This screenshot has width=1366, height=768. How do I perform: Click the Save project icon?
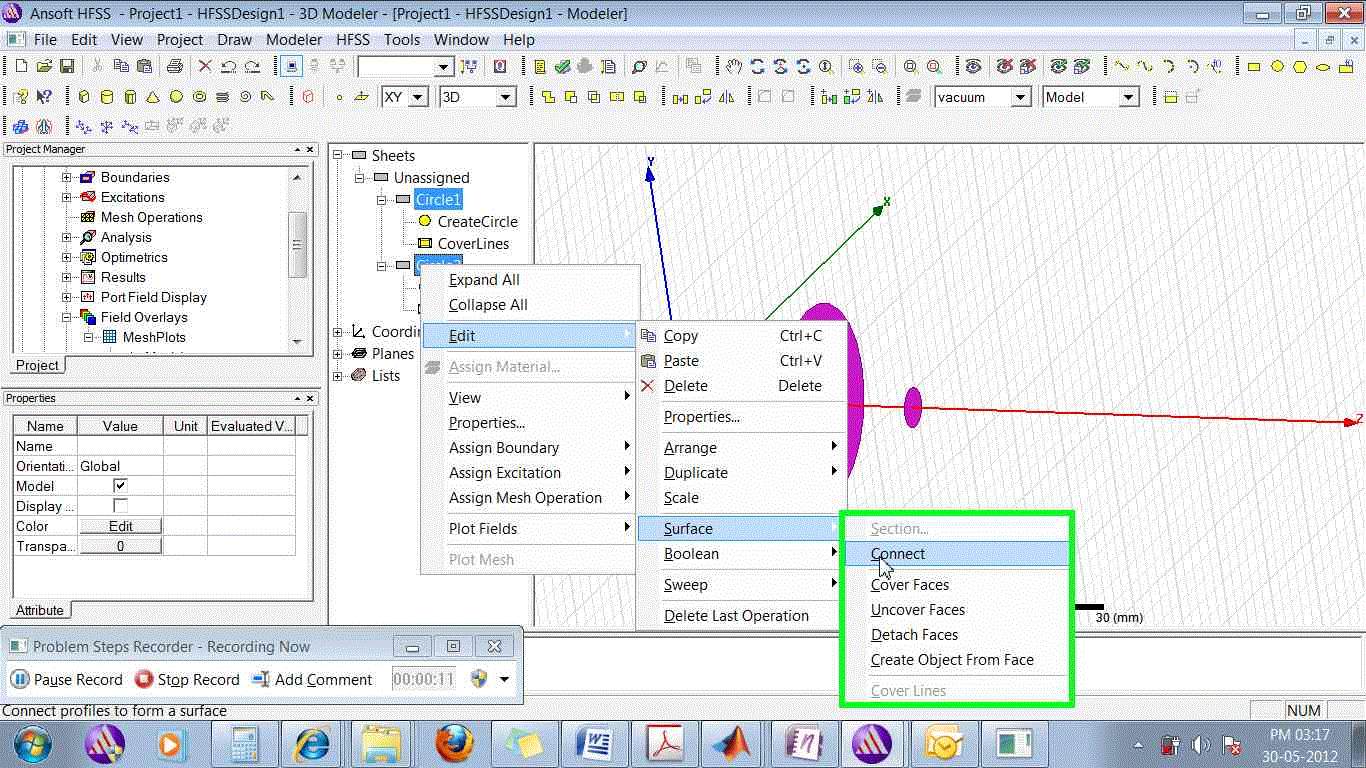click(67, 67)
